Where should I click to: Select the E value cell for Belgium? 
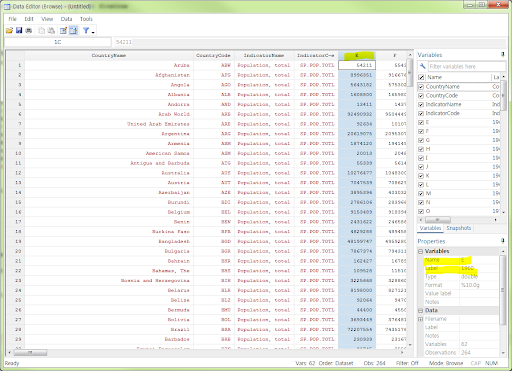tap(357, 212)
